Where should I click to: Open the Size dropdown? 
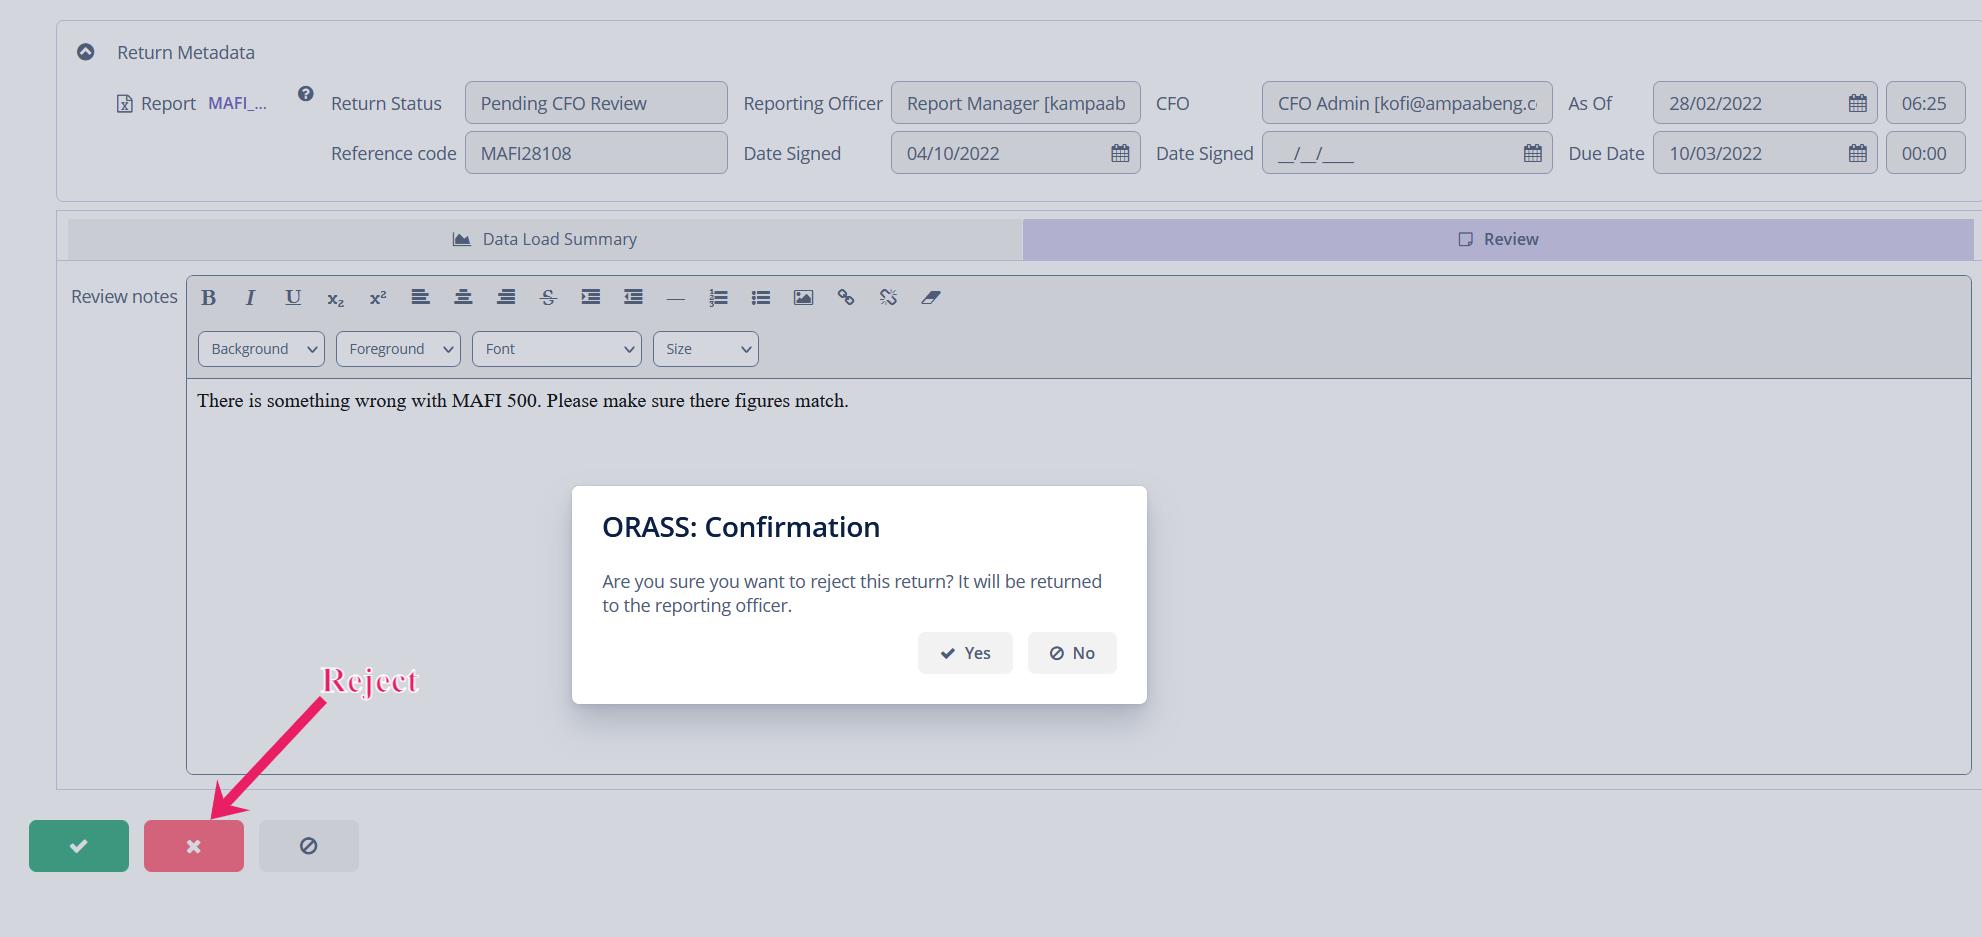[x=705, y=349]
